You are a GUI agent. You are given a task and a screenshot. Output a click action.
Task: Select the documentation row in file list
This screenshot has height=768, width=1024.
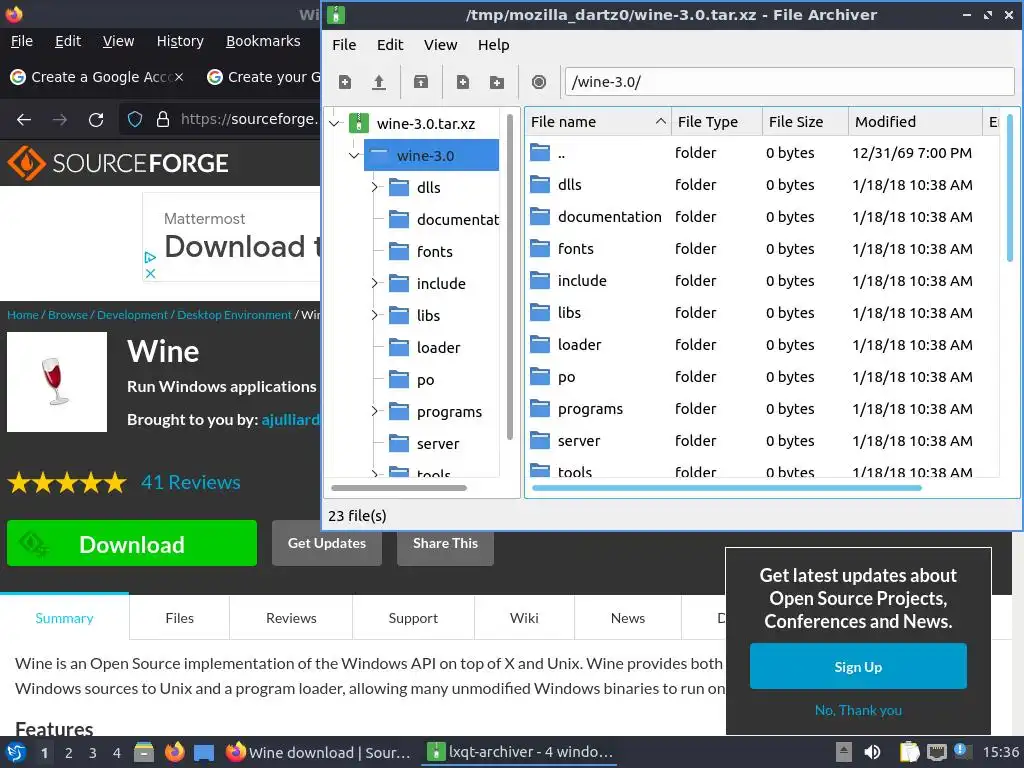point(761,217)
